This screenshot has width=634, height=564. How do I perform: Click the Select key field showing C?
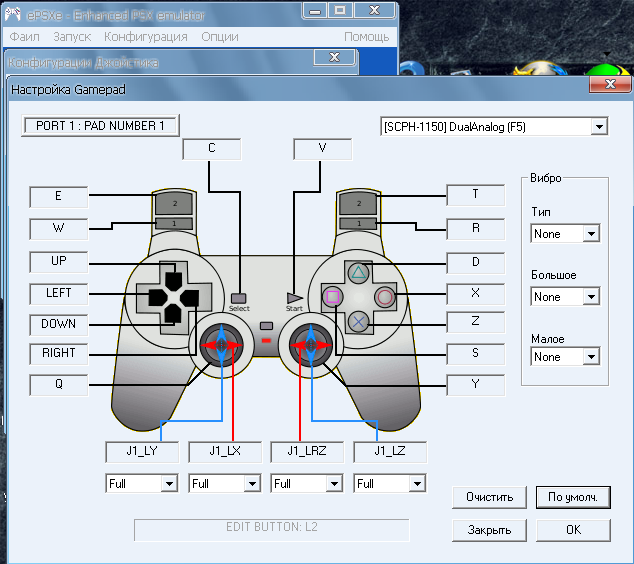[211, 149]
